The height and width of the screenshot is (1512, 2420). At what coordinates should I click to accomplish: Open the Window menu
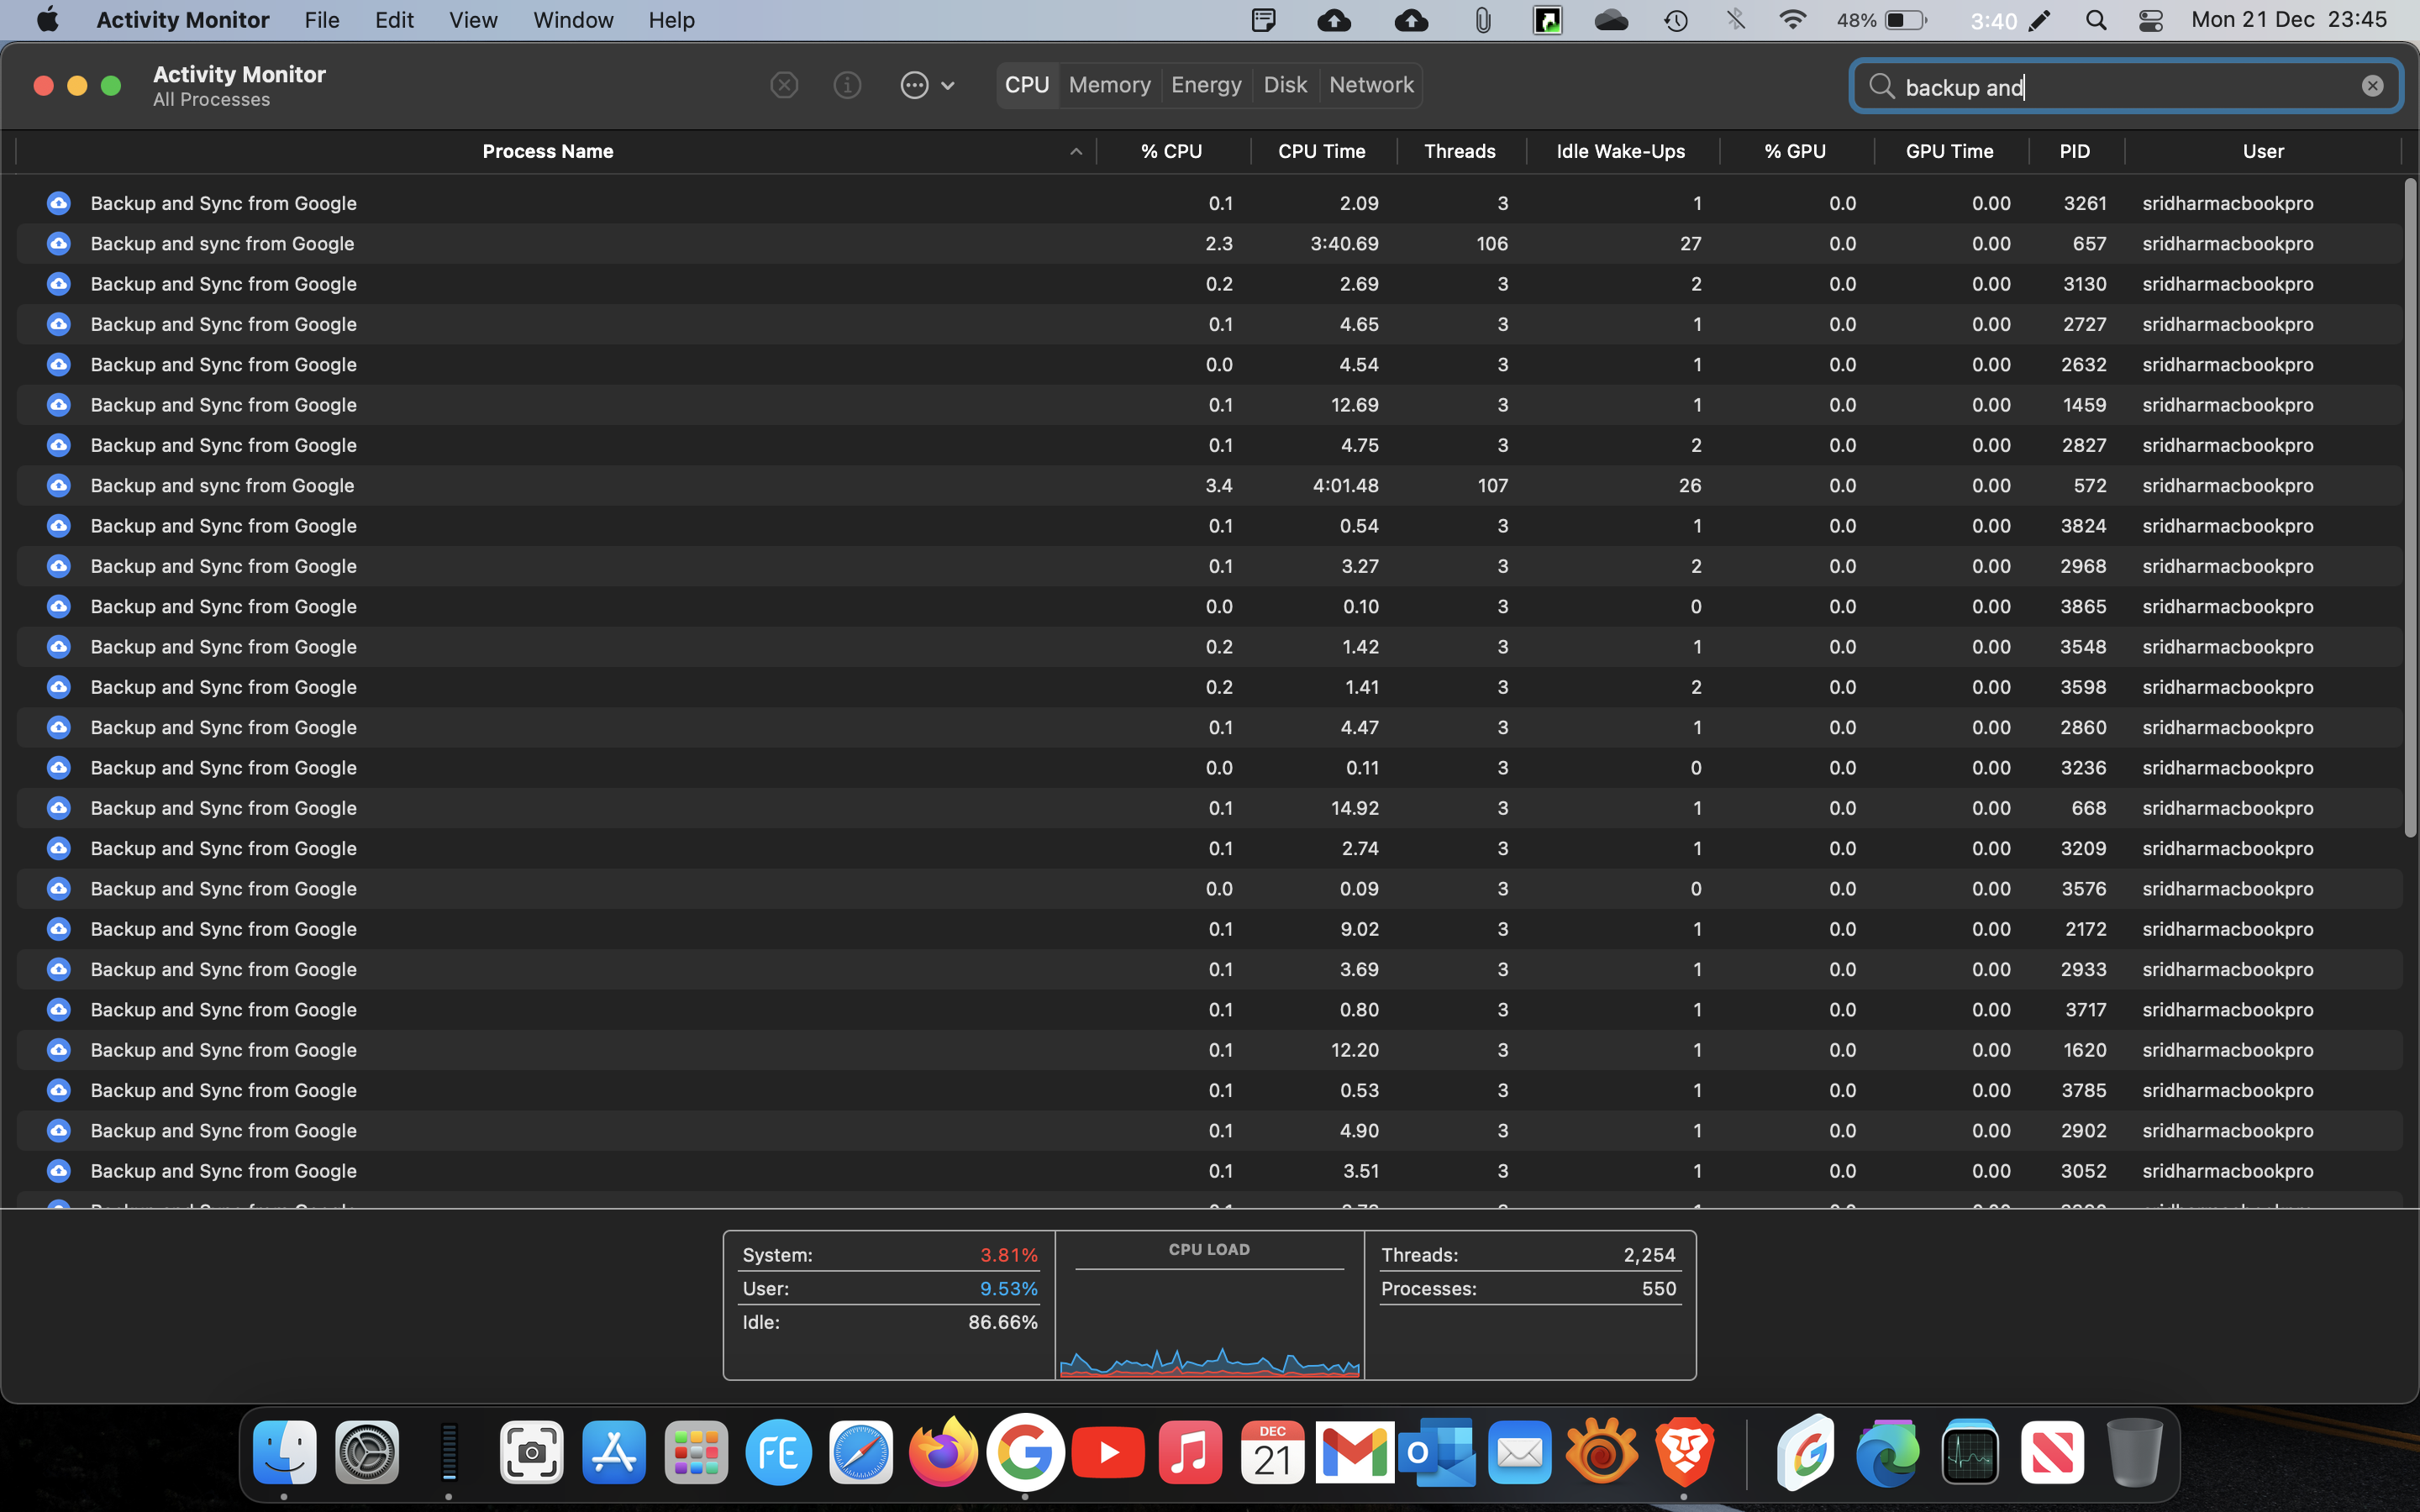click(x=573, y=20)
